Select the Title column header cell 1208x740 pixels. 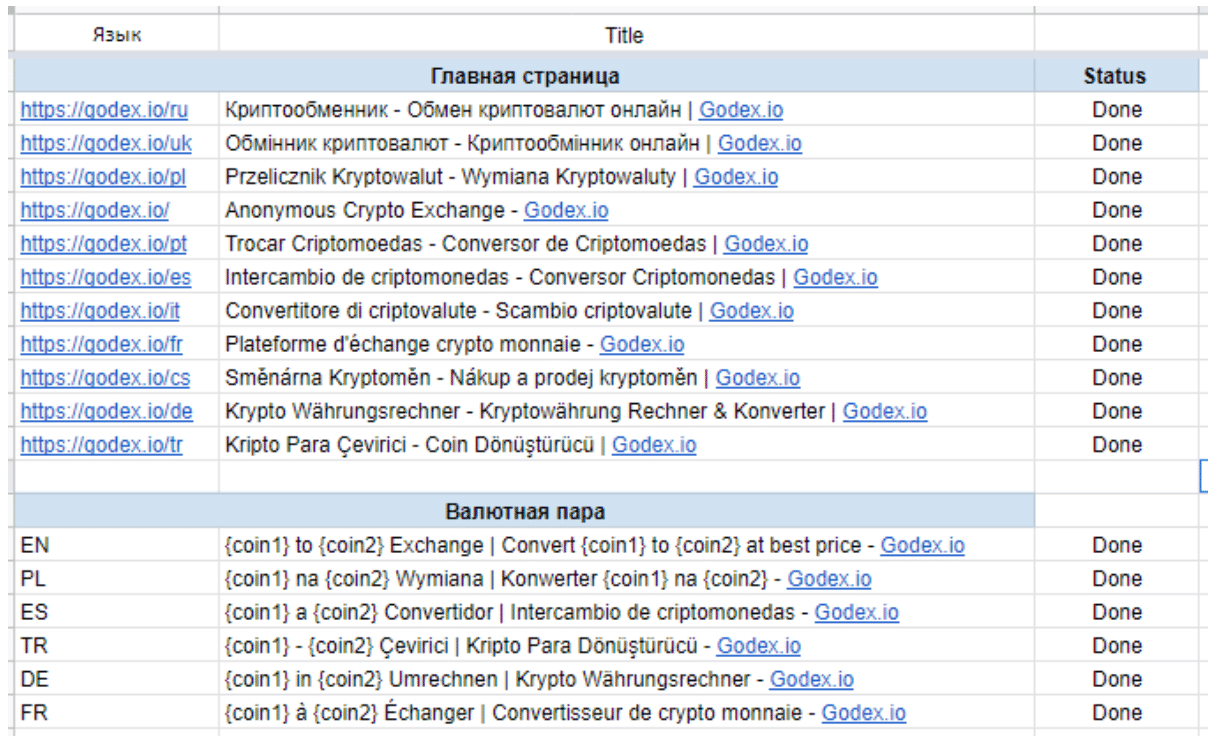[625, 35]
